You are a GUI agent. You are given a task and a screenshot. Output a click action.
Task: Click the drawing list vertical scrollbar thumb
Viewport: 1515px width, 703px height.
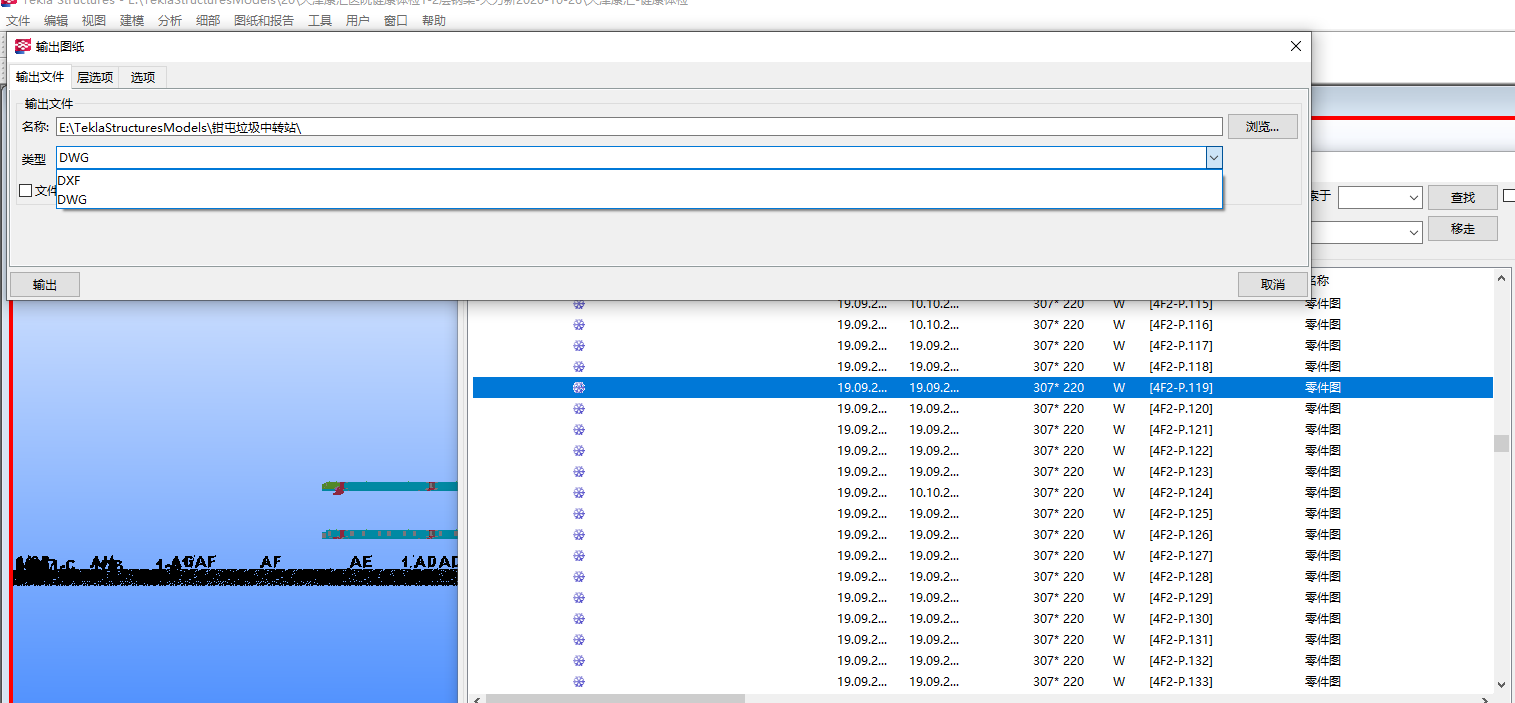pyautogui.click(x=1501, y=443)
